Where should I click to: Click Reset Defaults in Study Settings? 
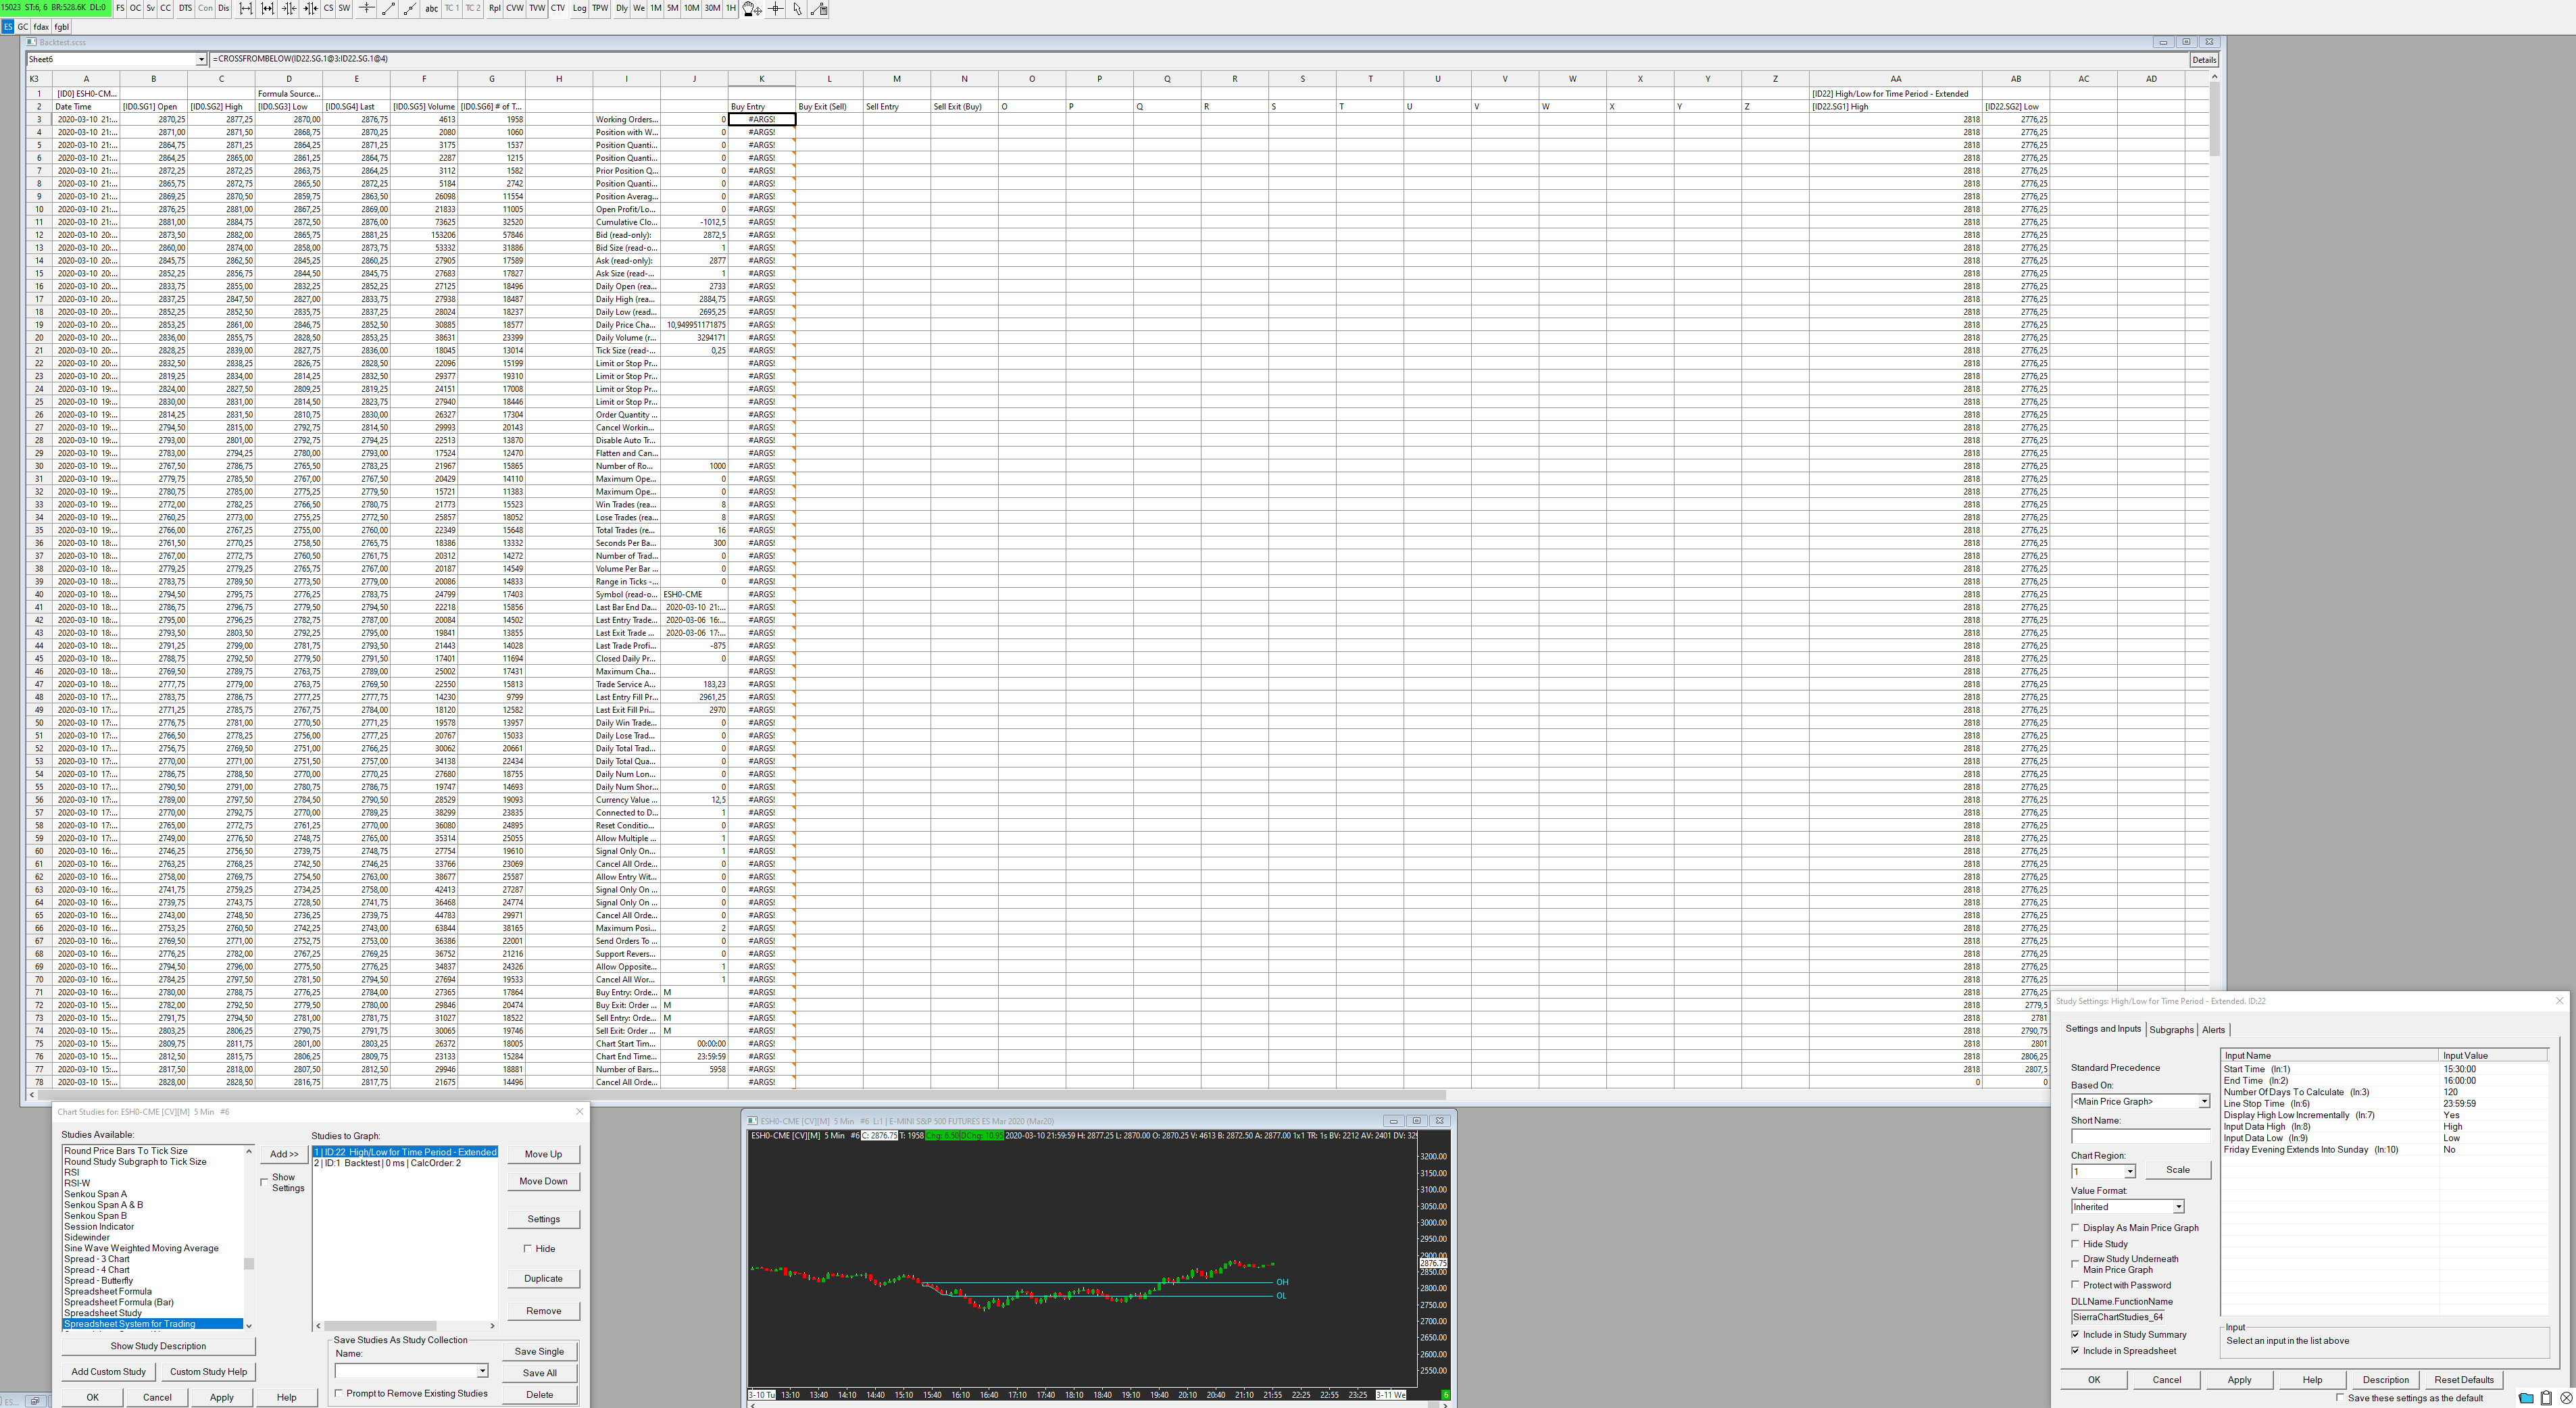[2464, 1379]
